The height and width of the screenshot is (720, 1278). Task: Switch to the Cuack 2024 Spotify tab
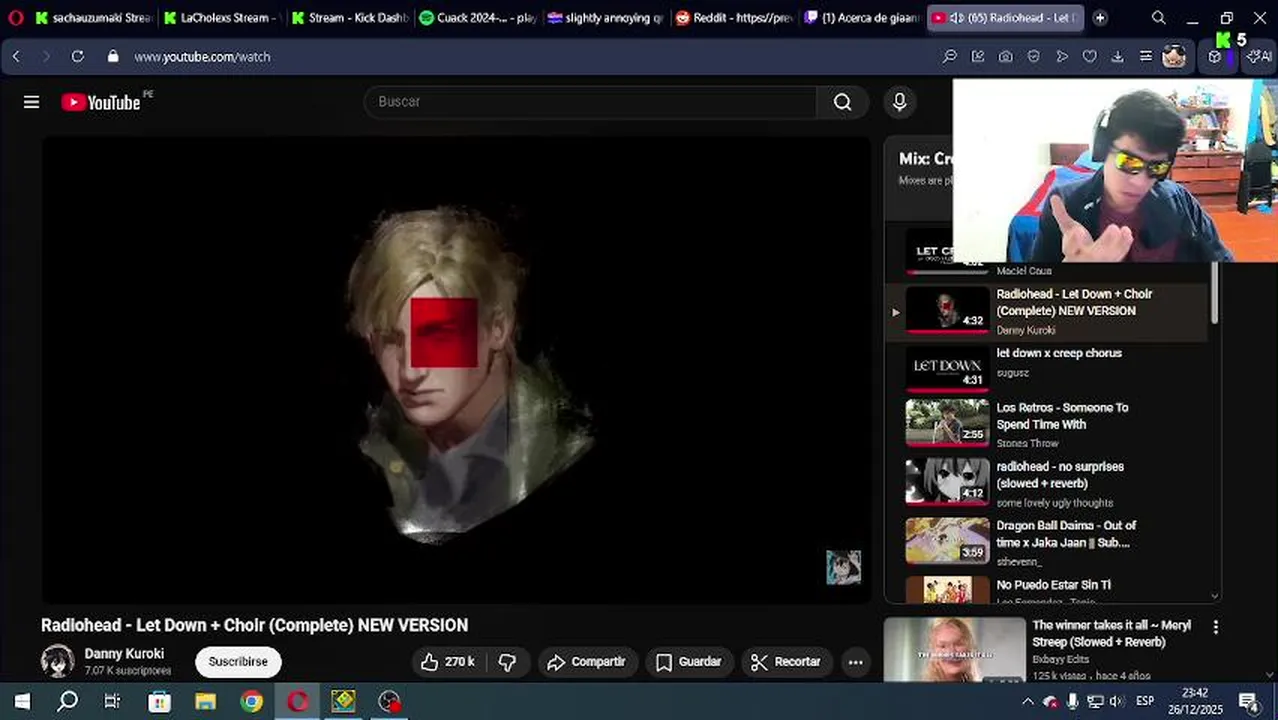[x=476, y=18]
